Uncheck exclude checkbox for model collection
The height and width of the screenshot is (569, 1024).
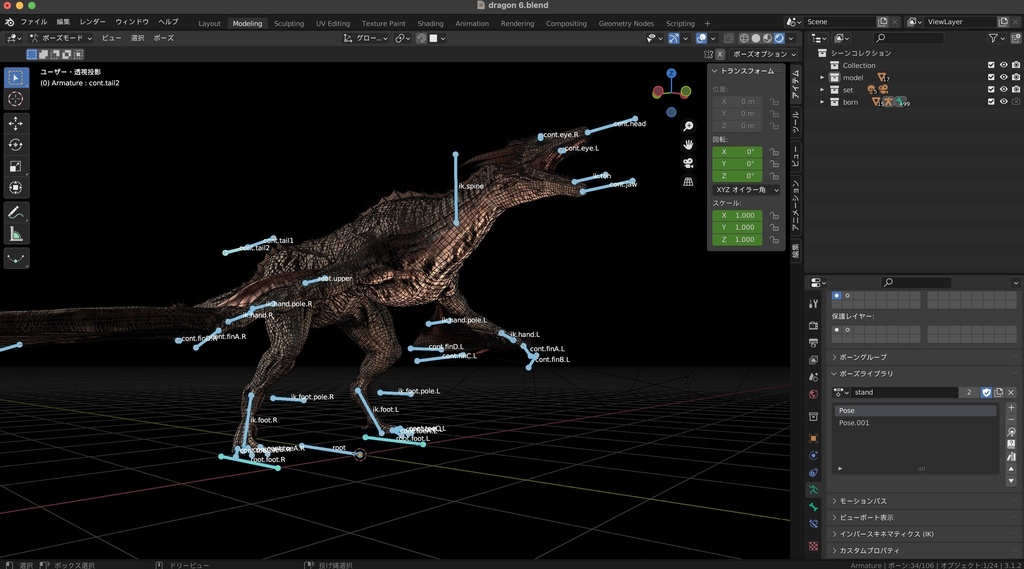[991, 78]
